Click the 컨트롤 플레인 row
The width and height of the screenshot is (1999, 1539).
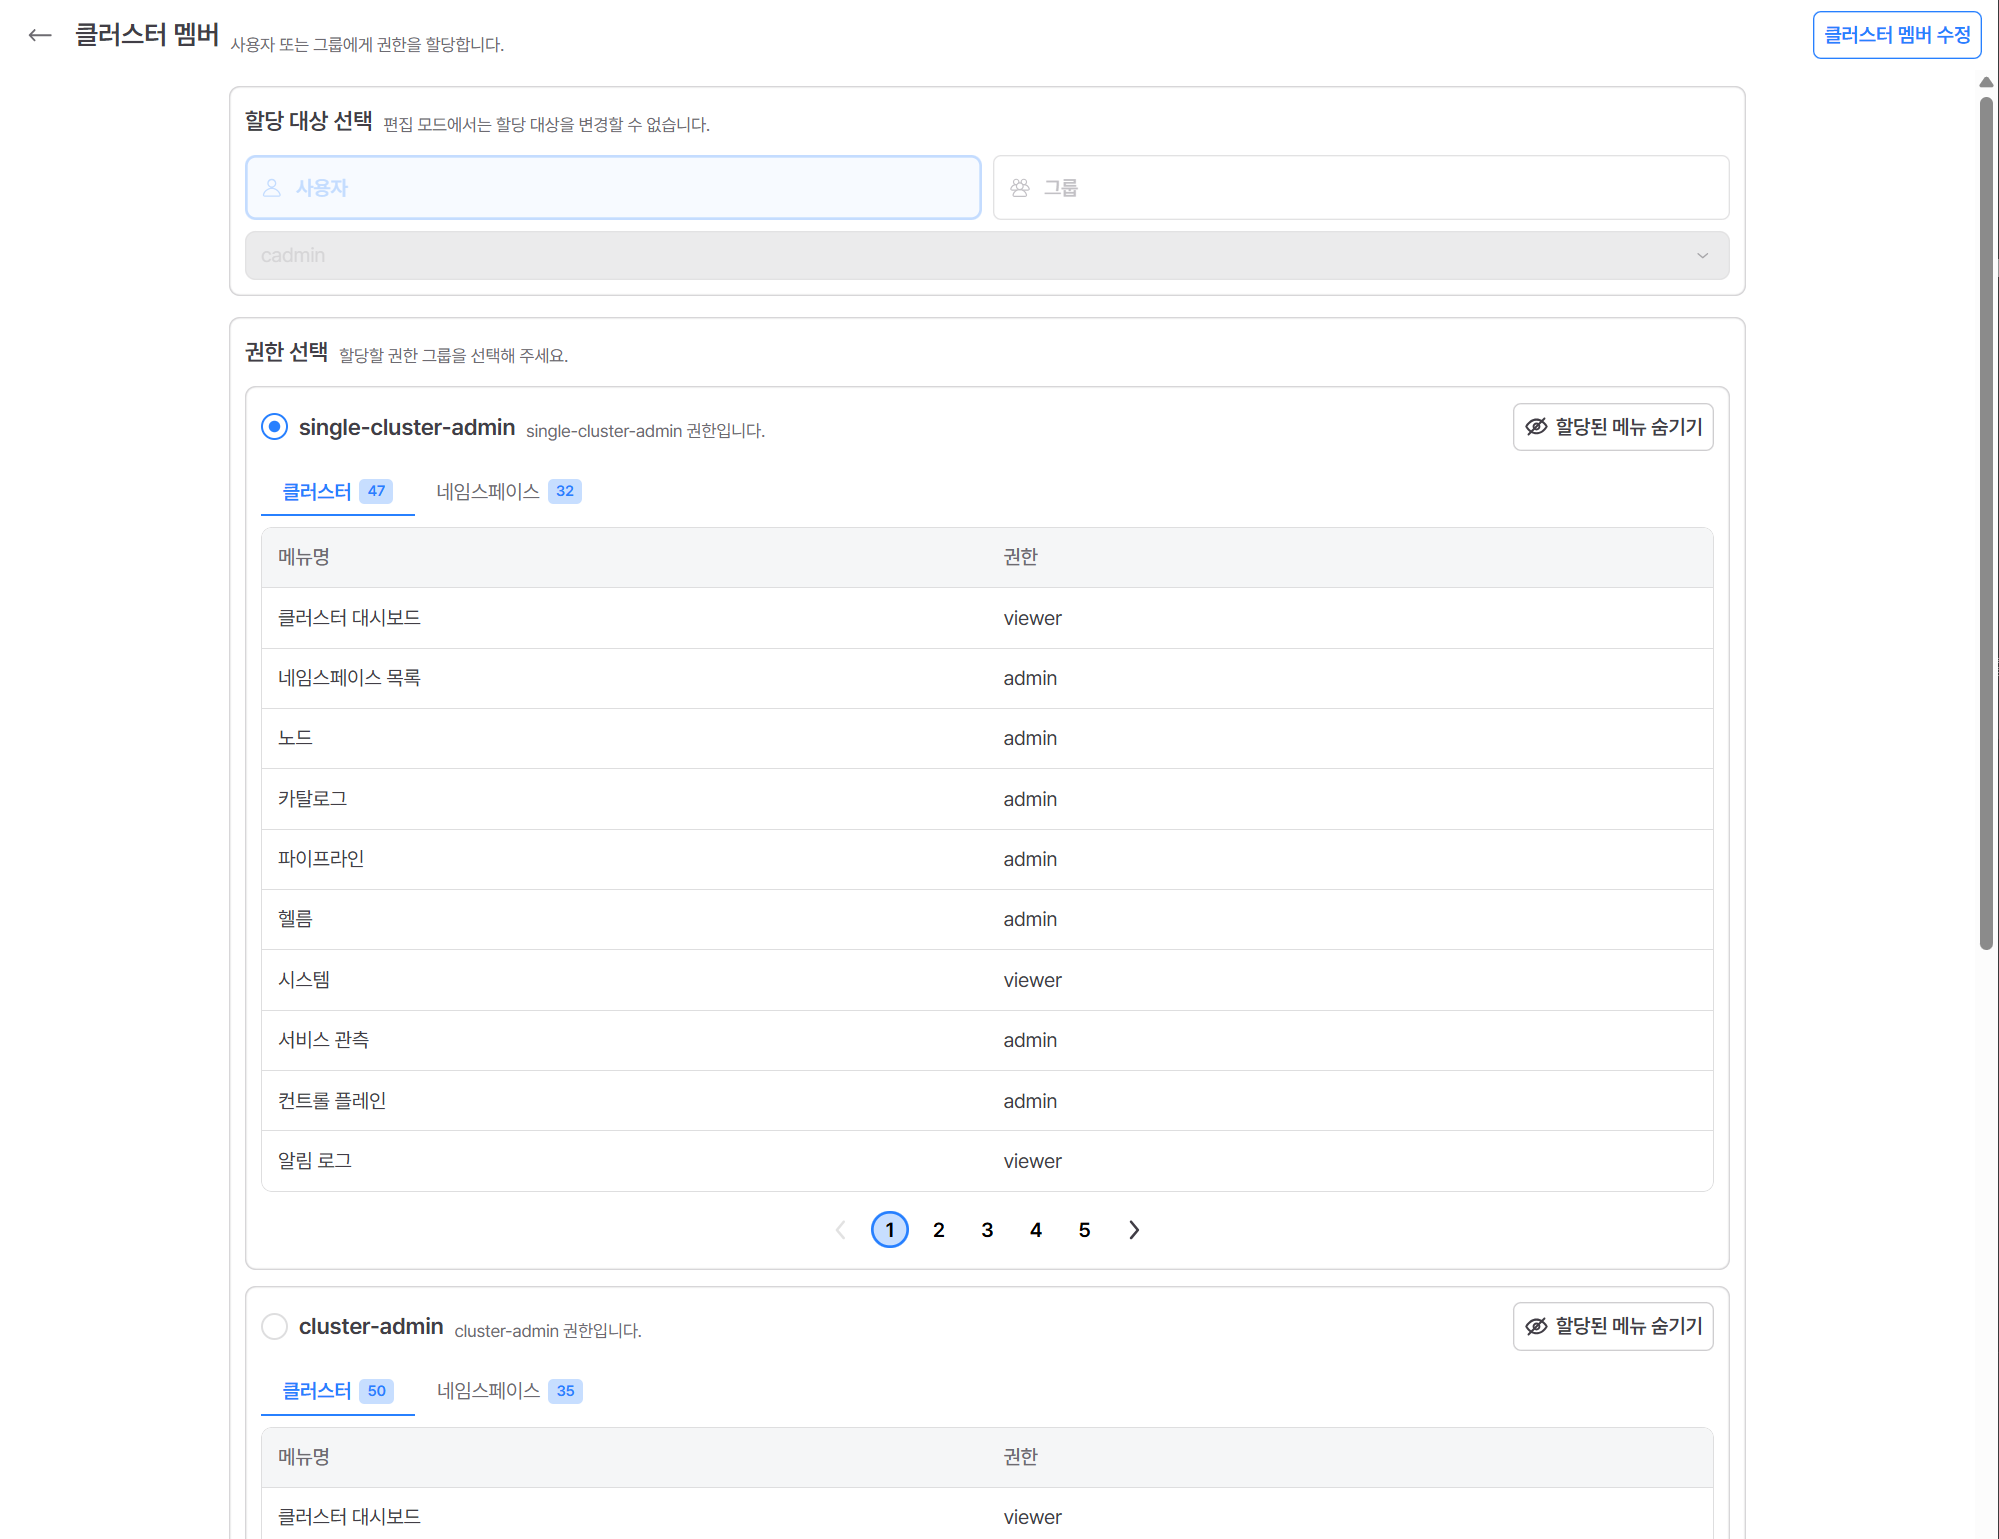tap(987, 1101)
